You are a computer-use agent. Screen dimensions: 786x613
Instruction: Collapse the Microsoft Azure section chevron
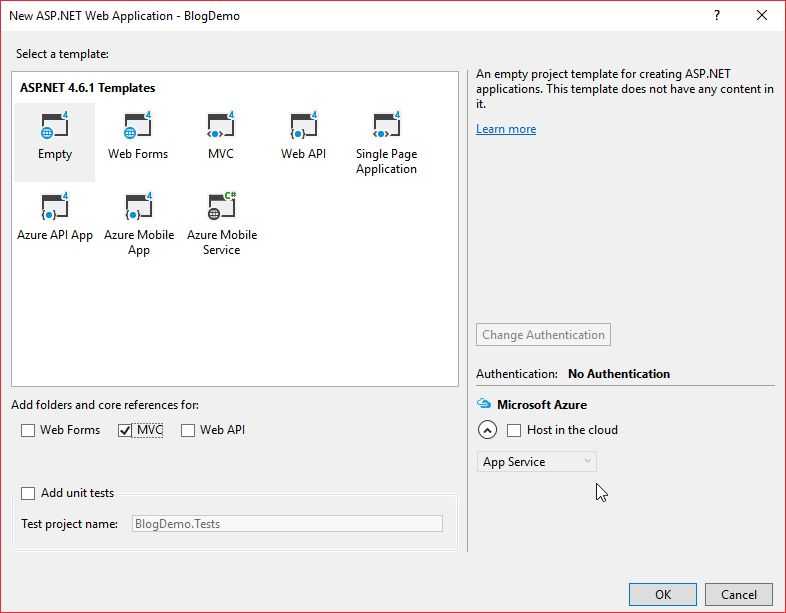coord(487,430)
